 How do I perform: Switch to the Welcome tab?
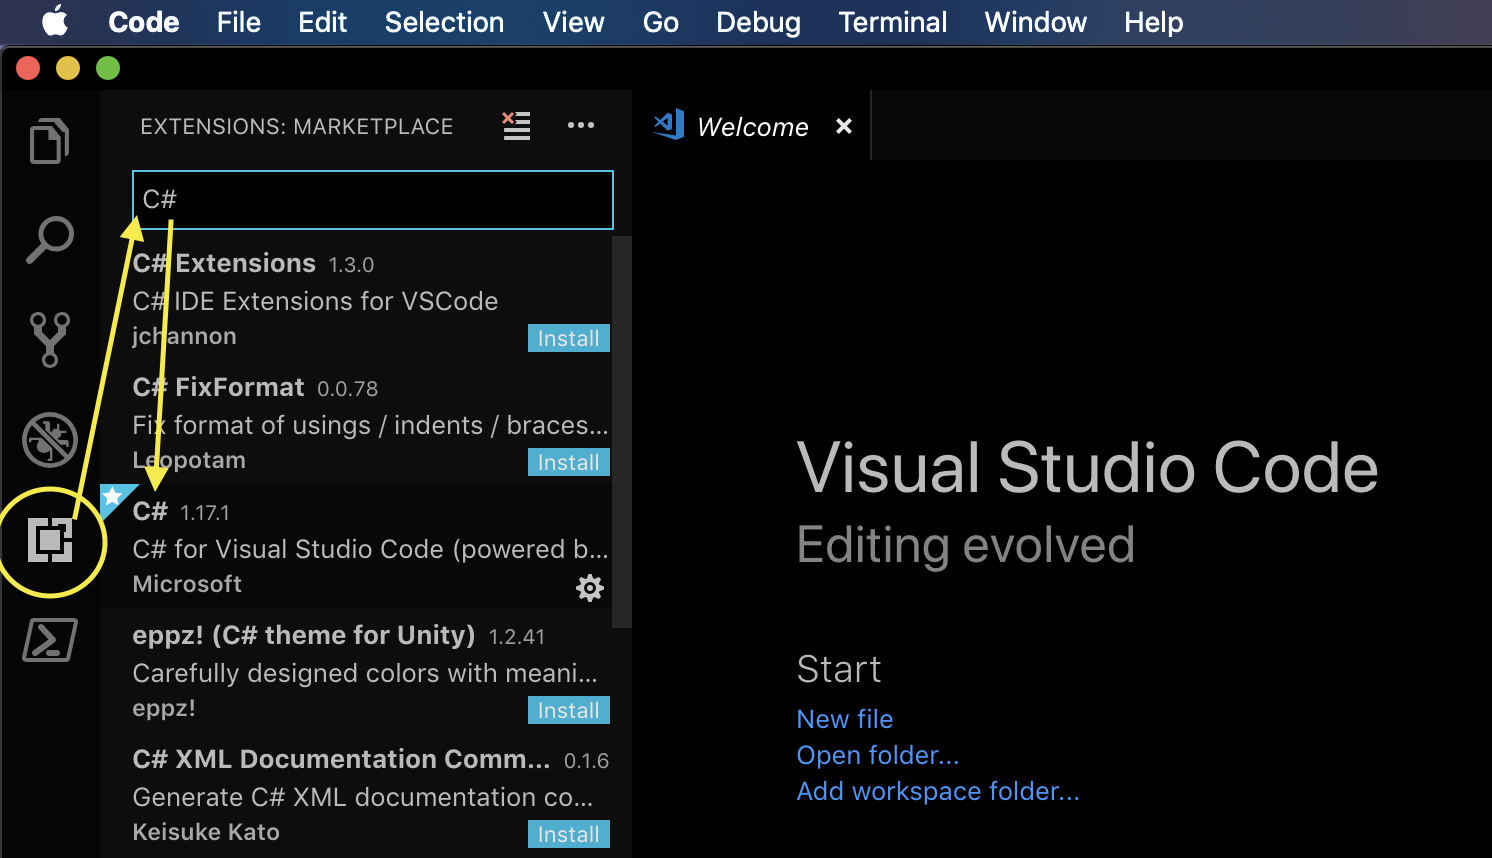[x=752, y=127]
